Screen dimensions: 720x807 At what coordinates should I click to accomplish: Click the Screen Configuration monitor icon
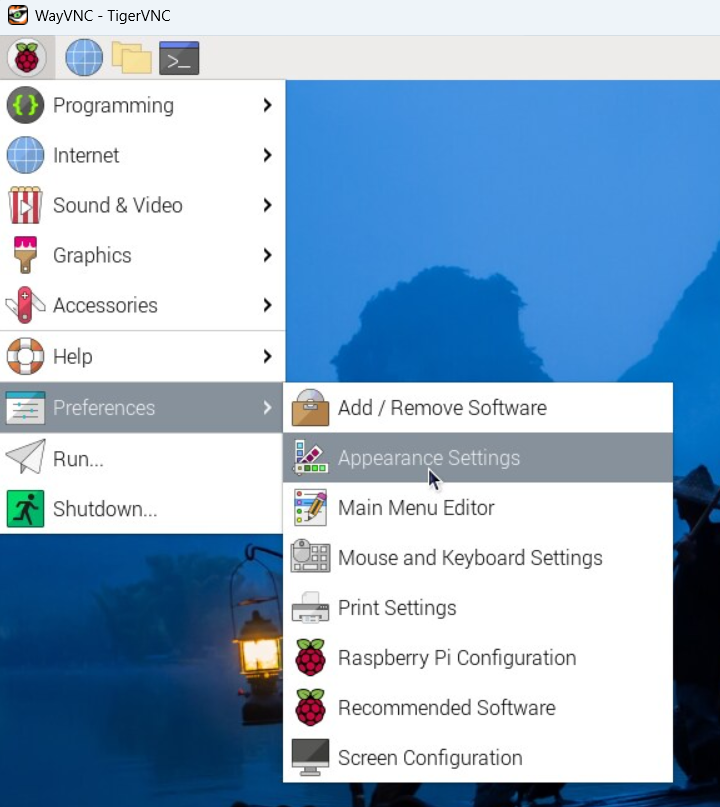310,757
